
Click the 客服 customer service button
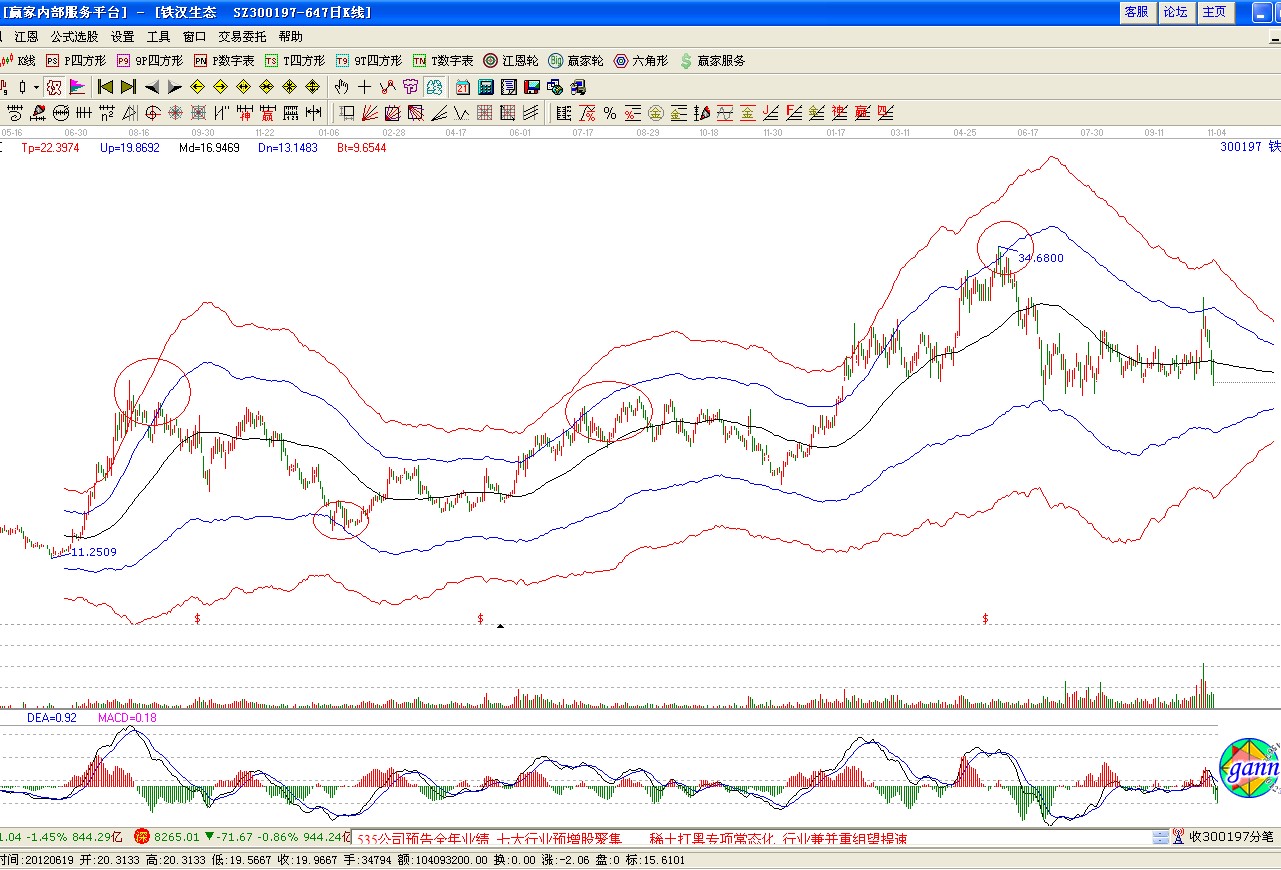[x=1136, y=12]
